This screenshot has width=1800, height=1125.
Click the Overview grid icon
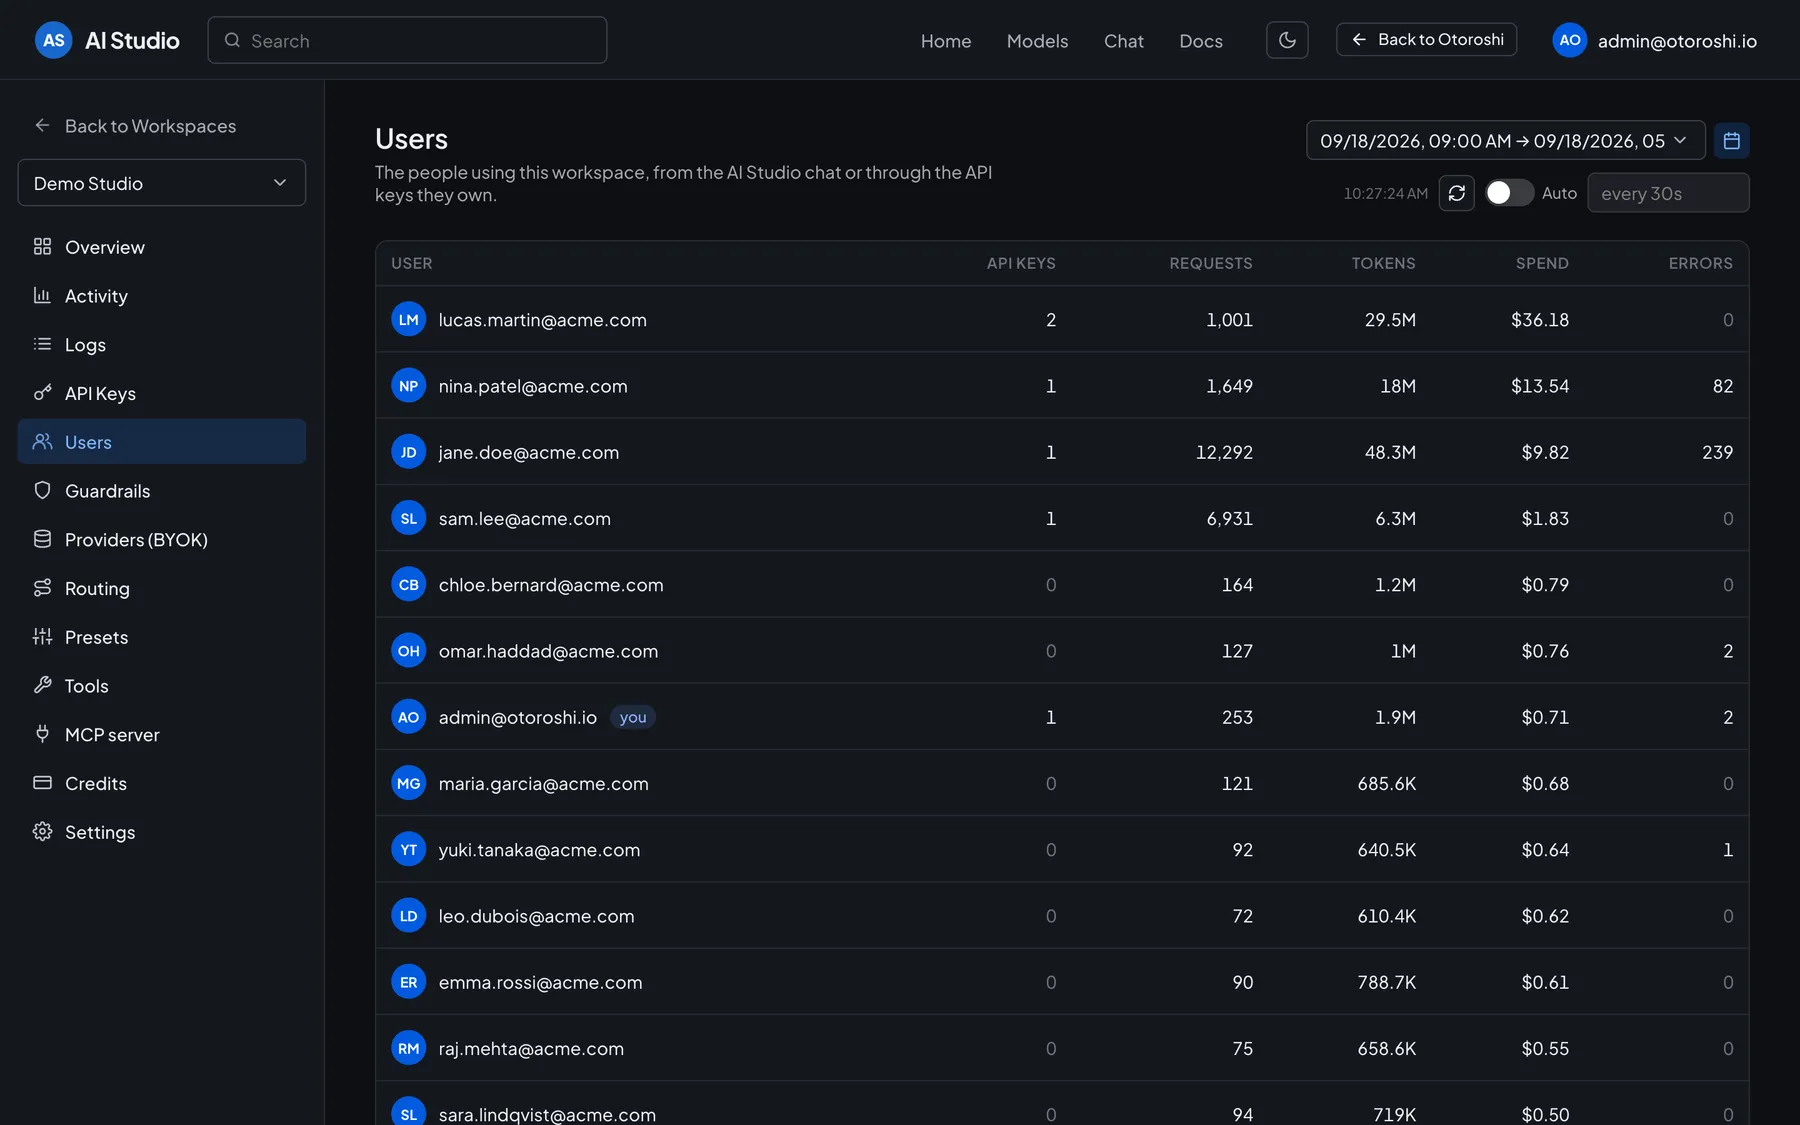[x=42, y=247]
